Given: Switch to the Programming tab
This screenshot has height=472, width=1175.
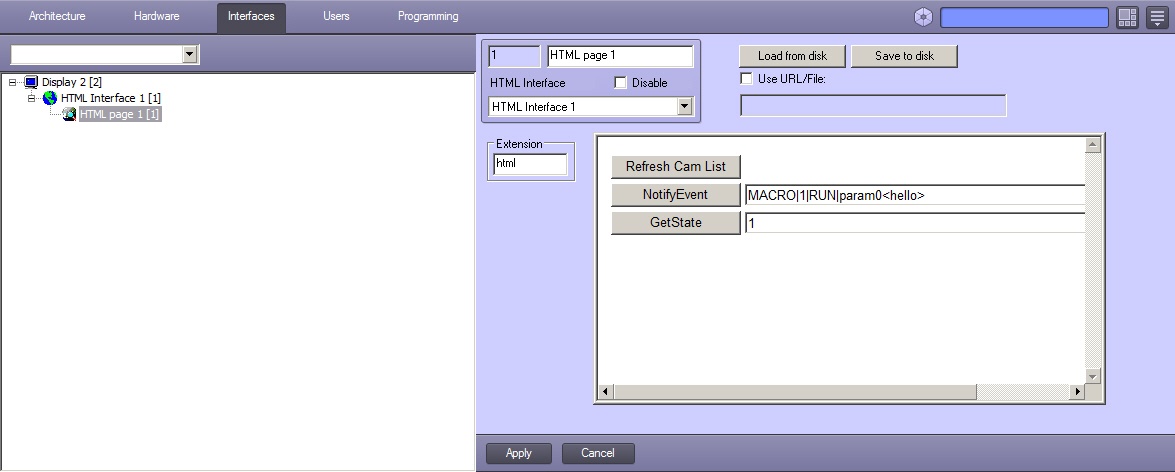Looking at the screenshot, I should point(428,17).
